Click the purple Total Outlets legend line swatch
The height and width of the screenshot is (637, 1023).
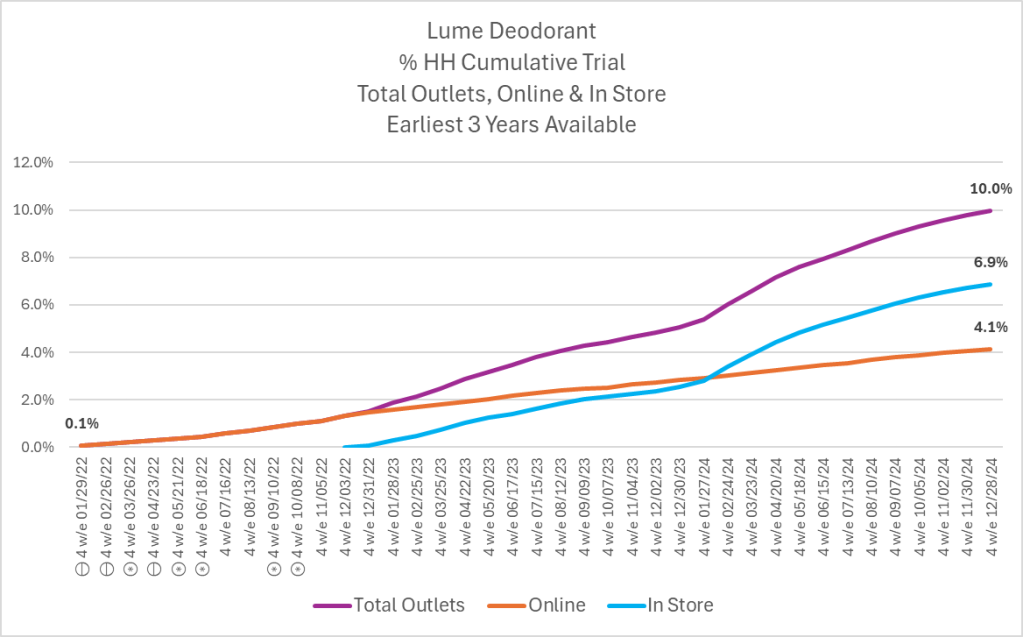332,606
